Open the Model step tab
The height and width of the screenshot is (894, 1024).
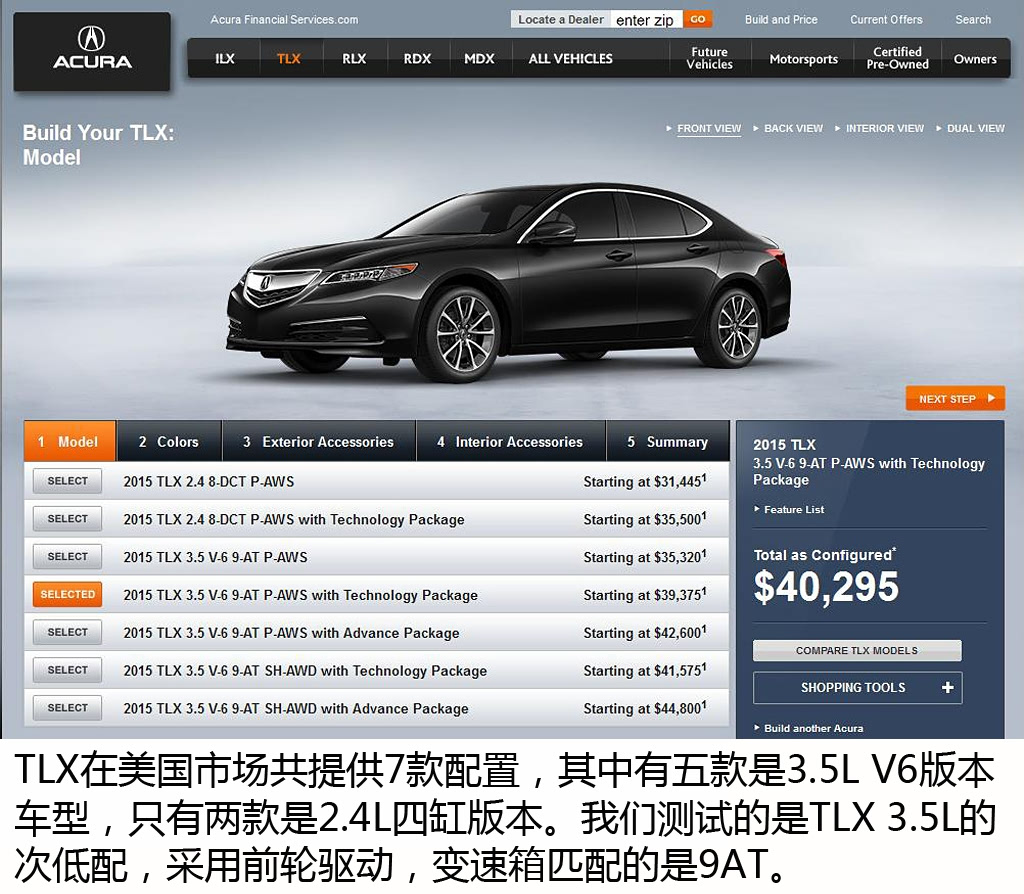coord(70,441)
